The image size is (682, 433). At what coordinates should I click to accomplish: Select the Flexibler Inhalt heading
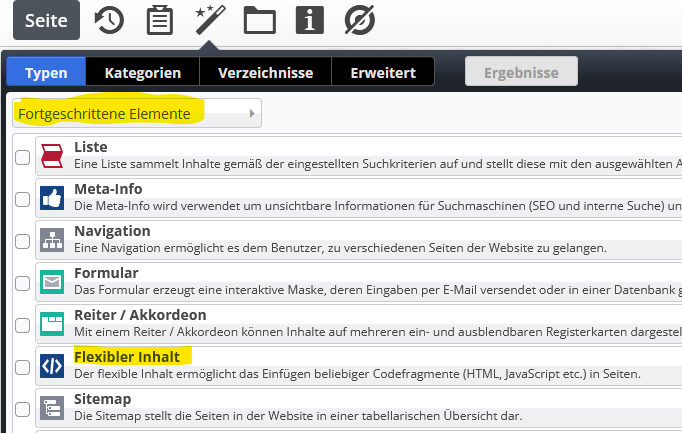click(x=127, y=357)
